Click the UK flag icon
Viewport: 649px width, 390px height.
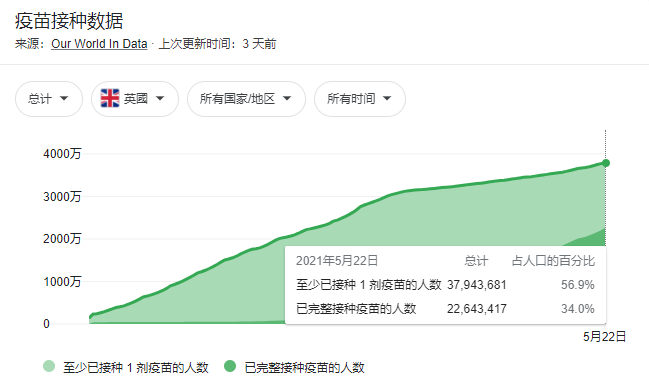pos(110,99)
